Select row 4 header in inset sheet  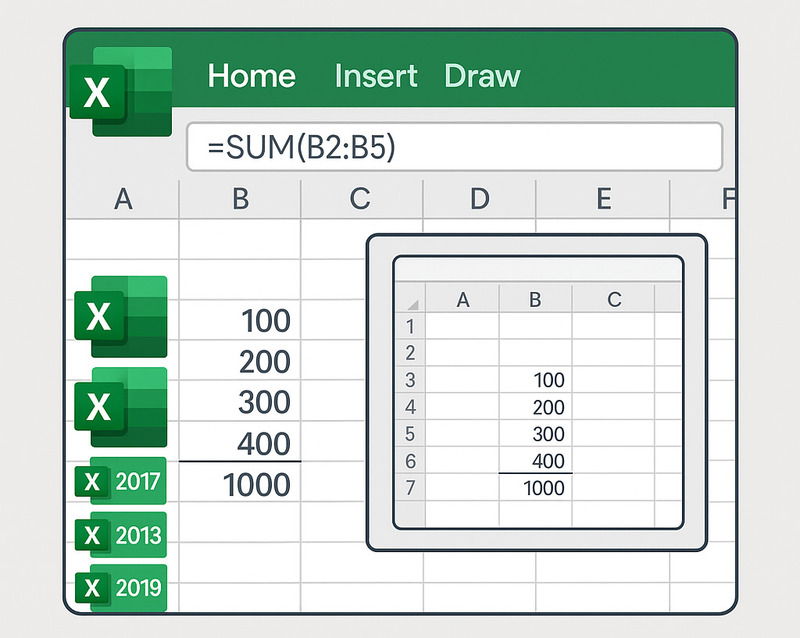click(x=410, y=407)
